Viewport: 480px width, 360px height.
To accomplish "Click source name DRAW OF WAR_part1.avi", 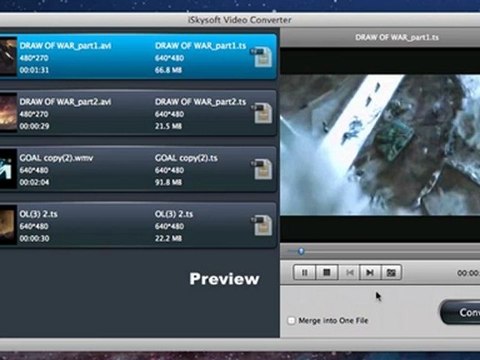I will tap(65, 46).
